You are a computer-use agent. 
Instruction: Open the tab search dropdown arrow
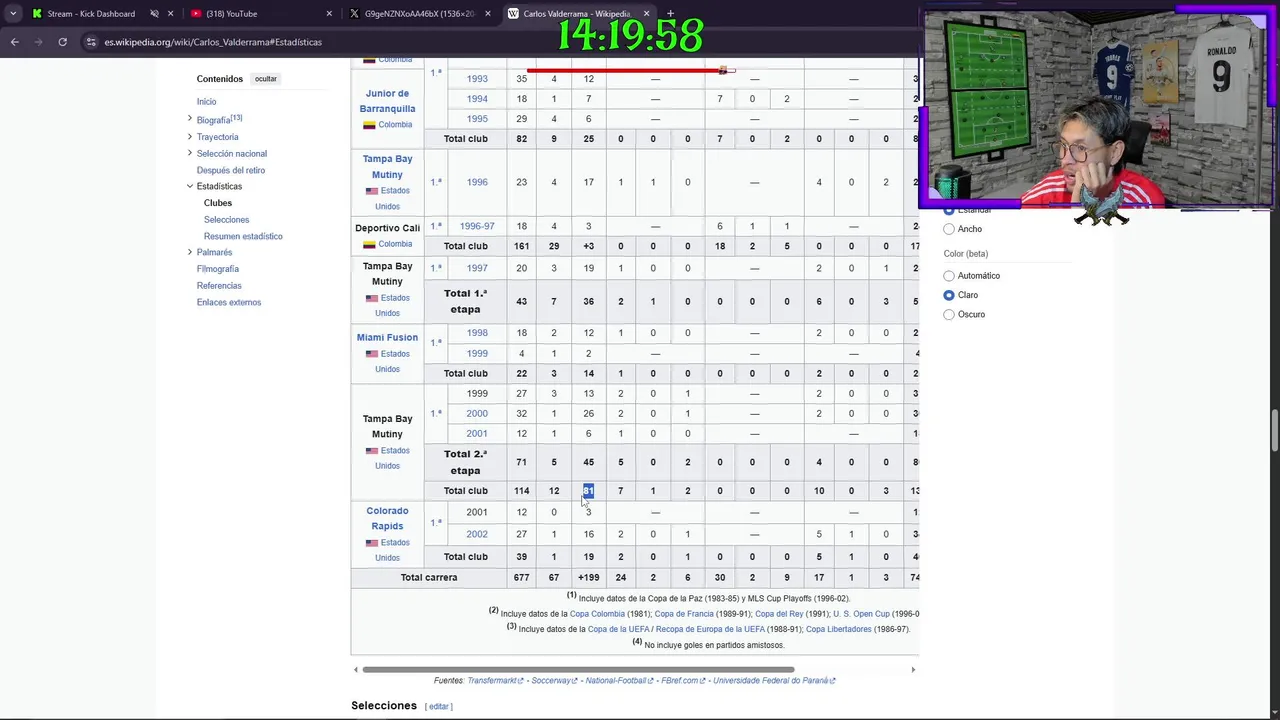[12, 14]
